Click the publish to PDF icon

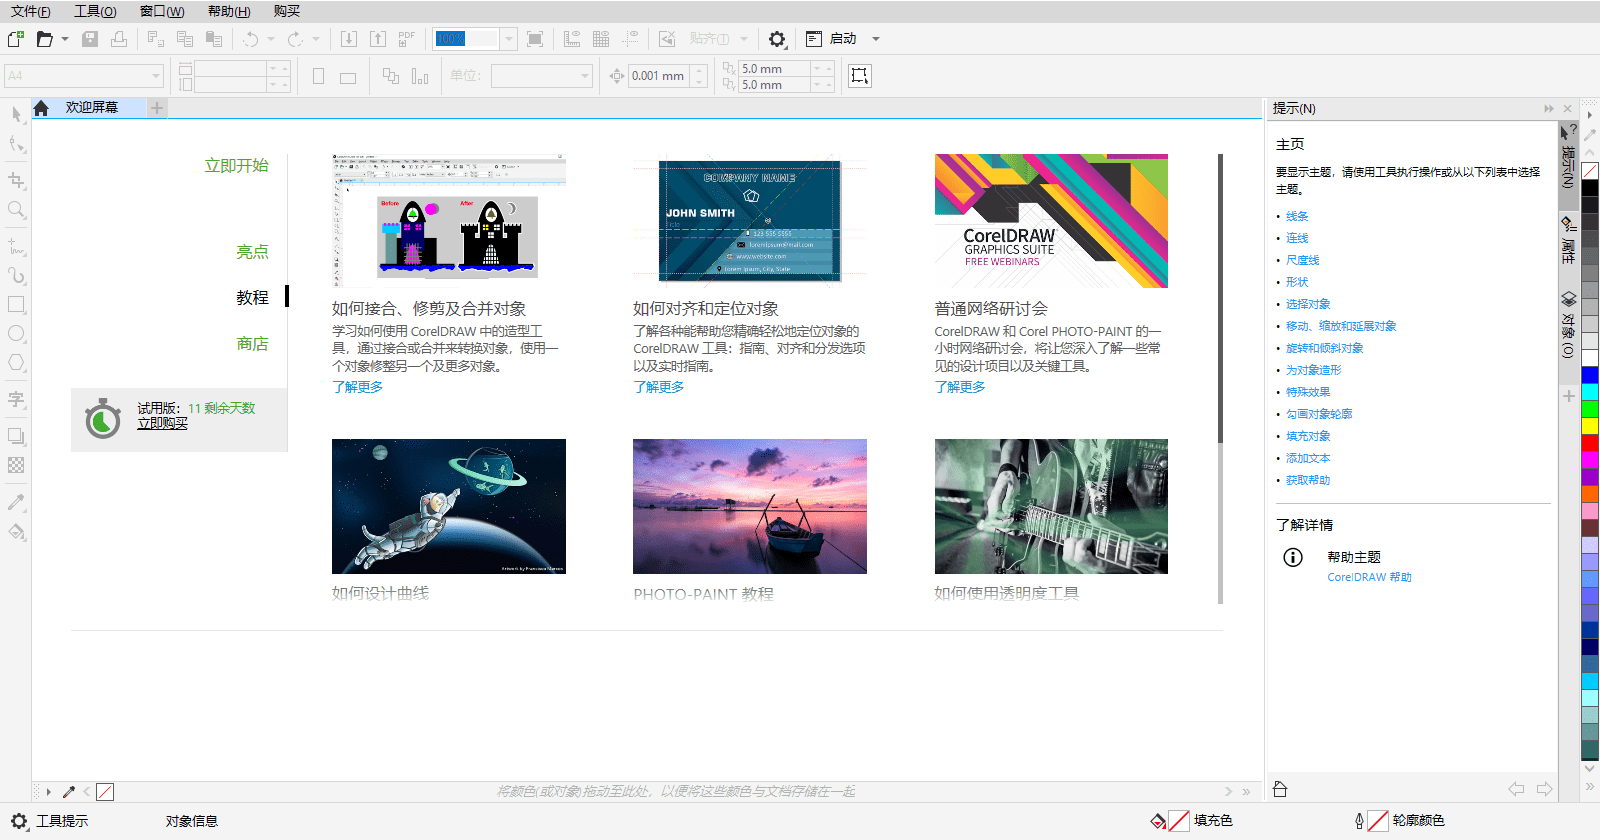(406, 39)
